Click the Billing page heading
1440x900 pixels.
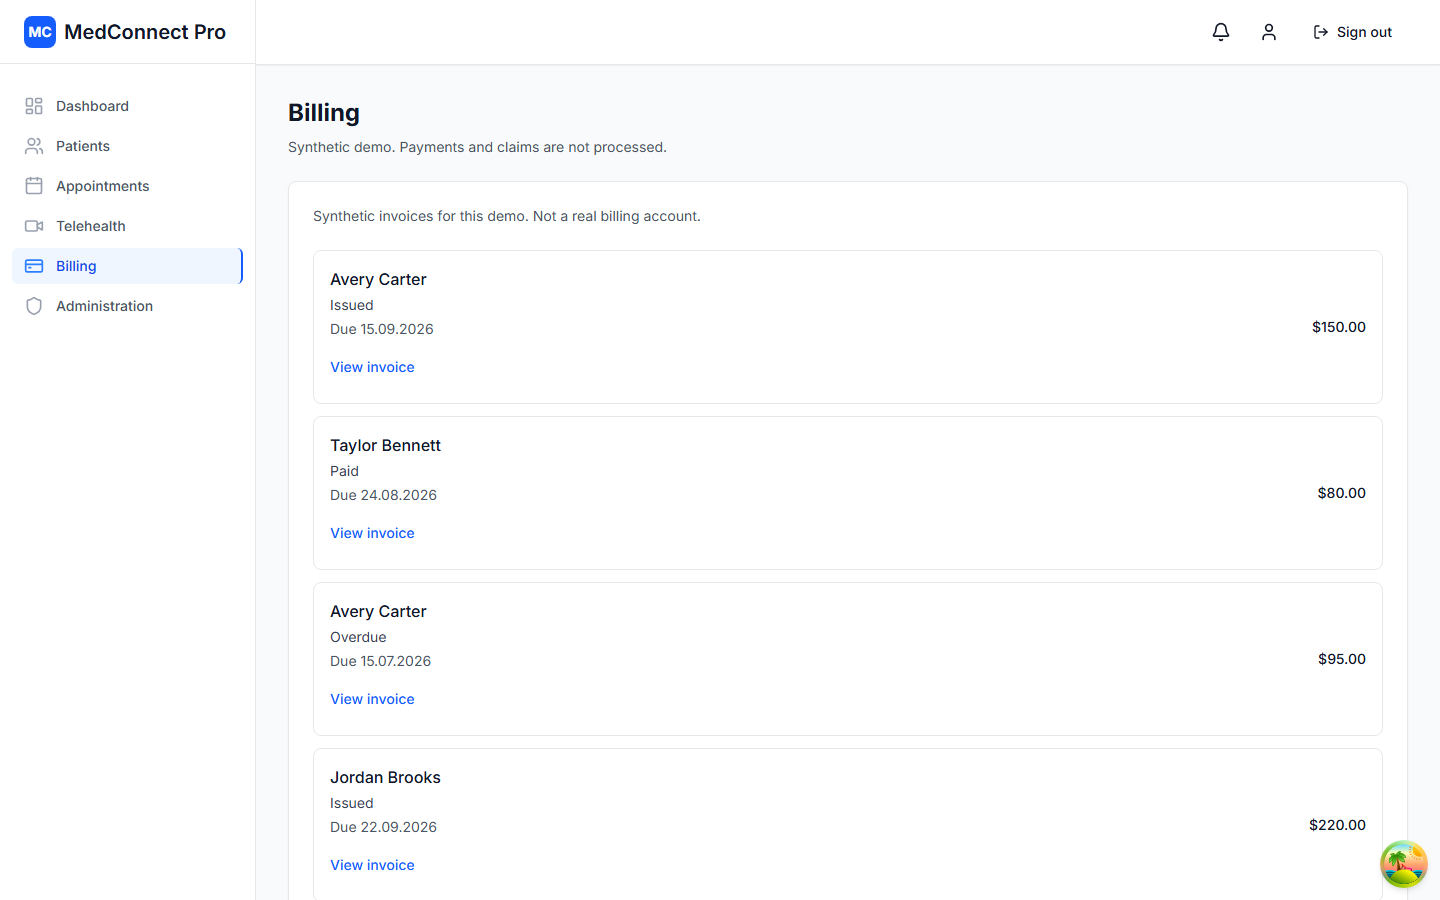pyautogui.click(x=324, y=113)
